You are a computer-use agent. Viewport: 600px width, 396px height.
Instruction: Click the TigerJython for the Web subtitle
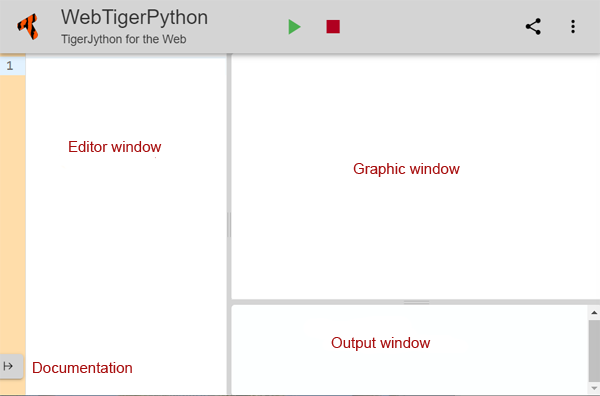point(124,39)
